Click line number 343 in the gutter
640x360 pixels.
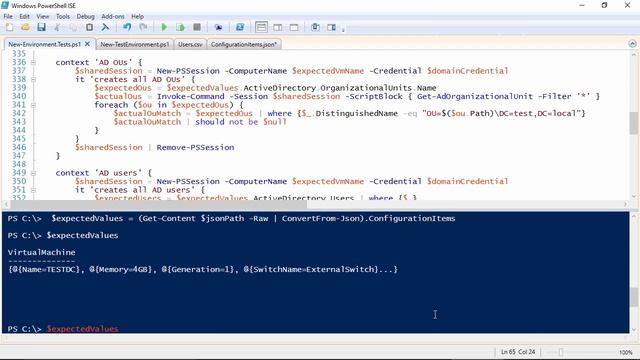19,122
